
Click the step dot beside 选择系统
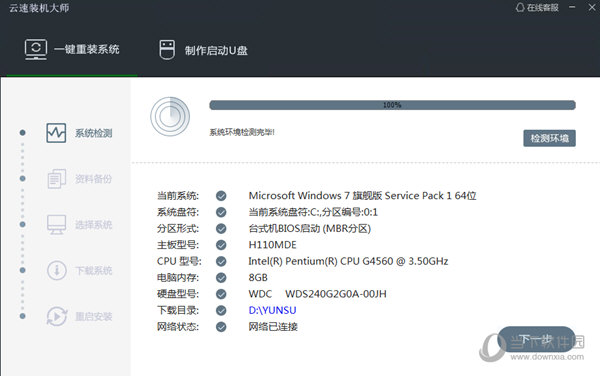(23, 225)
